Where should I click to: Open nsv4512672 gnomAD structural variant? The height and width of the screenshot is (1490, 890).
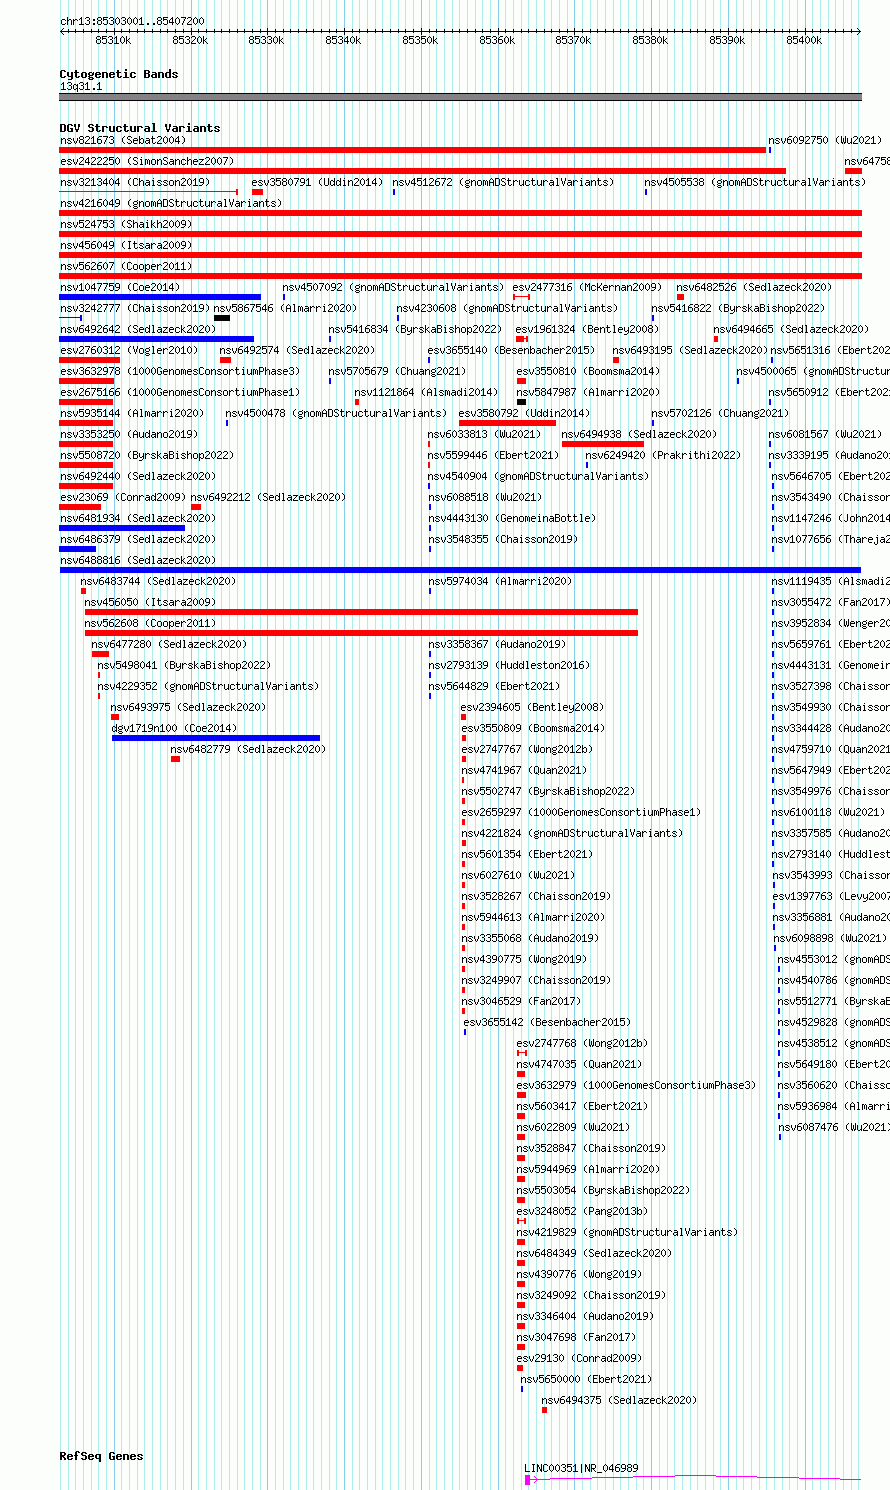[x=503, y=182]
